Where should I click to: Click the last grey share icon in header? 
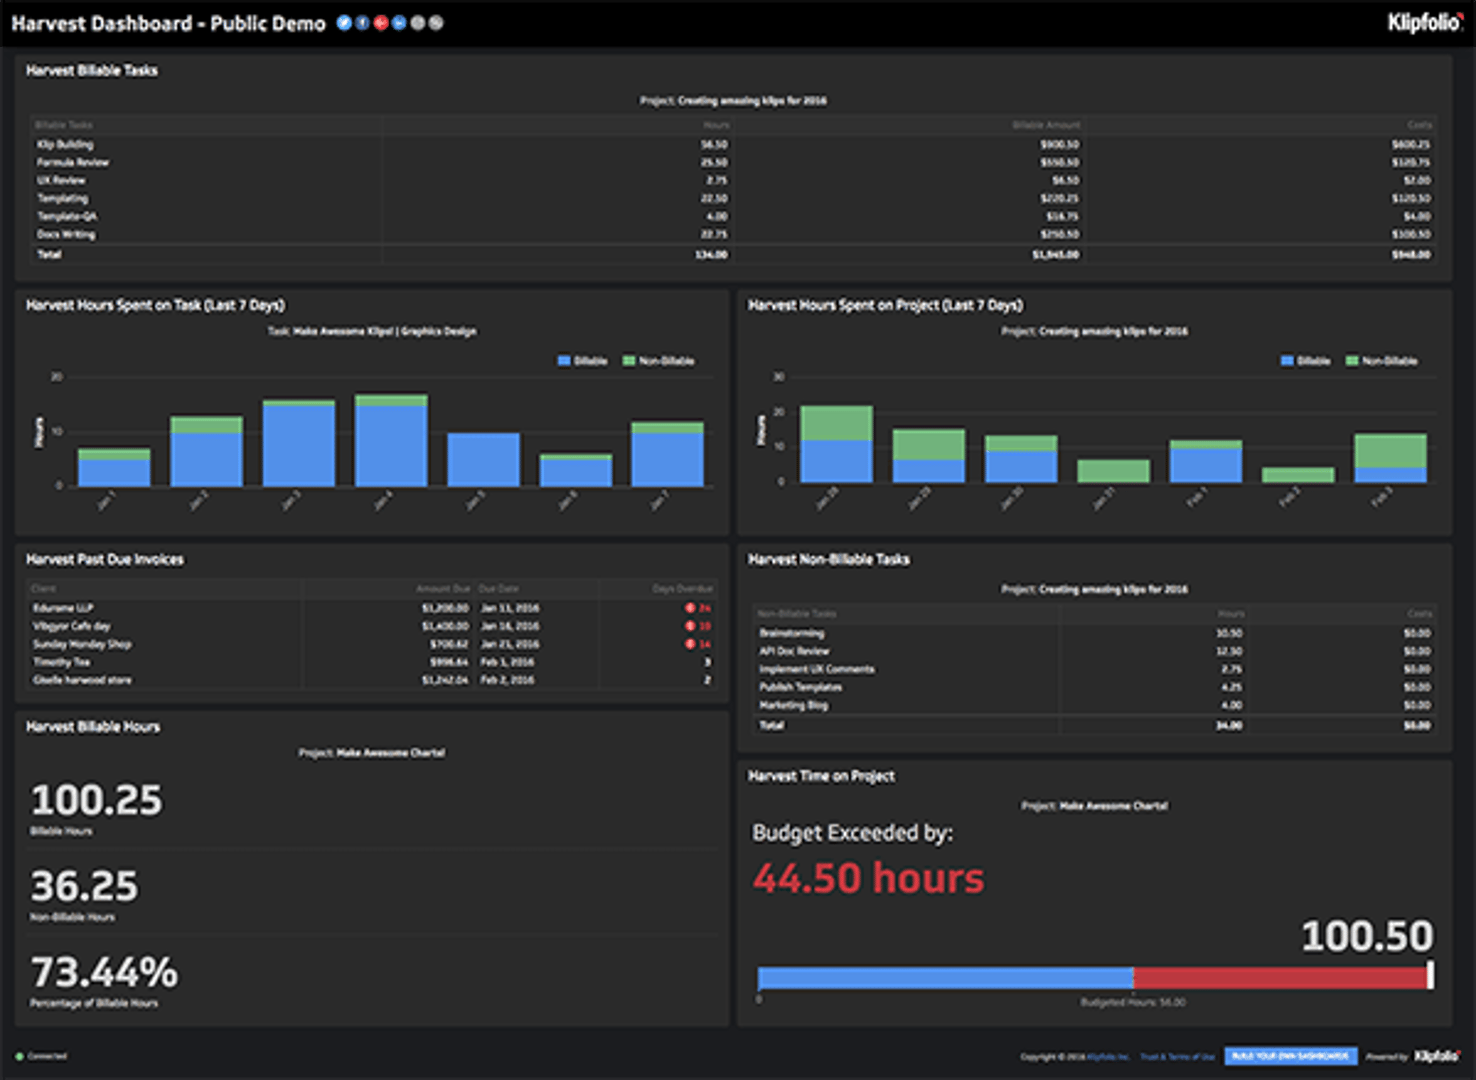tap(436, 23)
